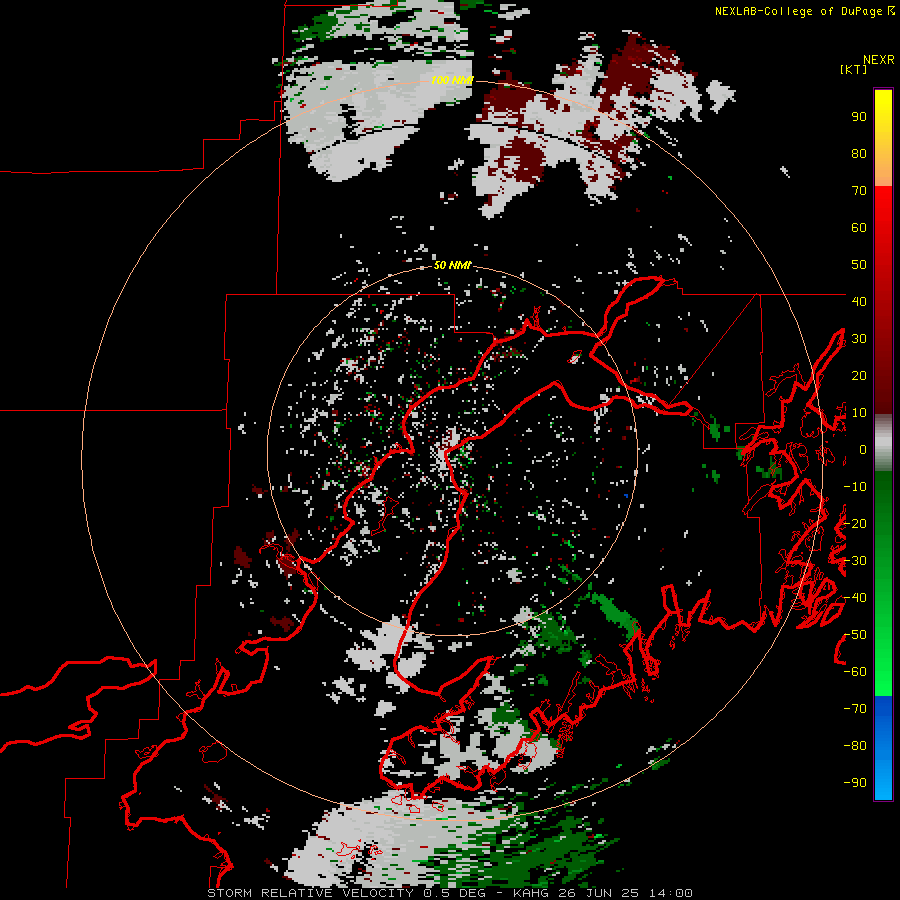This screenshot has width=900, height=900.
Task: Click the 40 value on the velocity scale
Action: click(859, 301)
